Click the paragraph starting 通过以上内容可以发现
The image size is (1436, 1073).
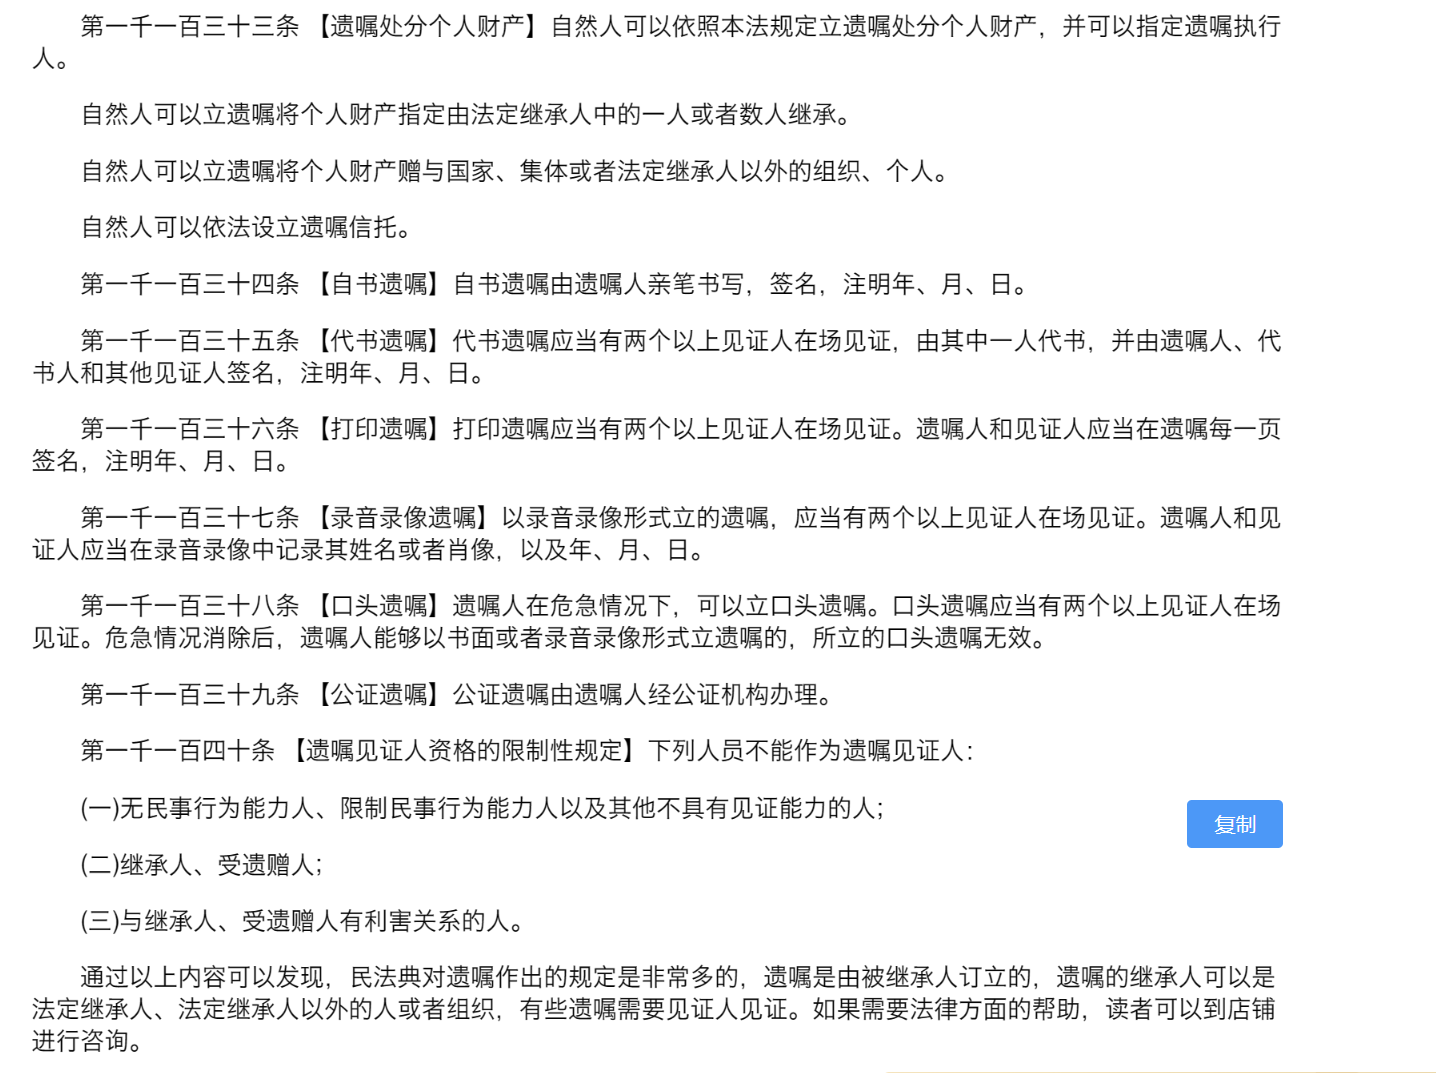point(654,1009)
